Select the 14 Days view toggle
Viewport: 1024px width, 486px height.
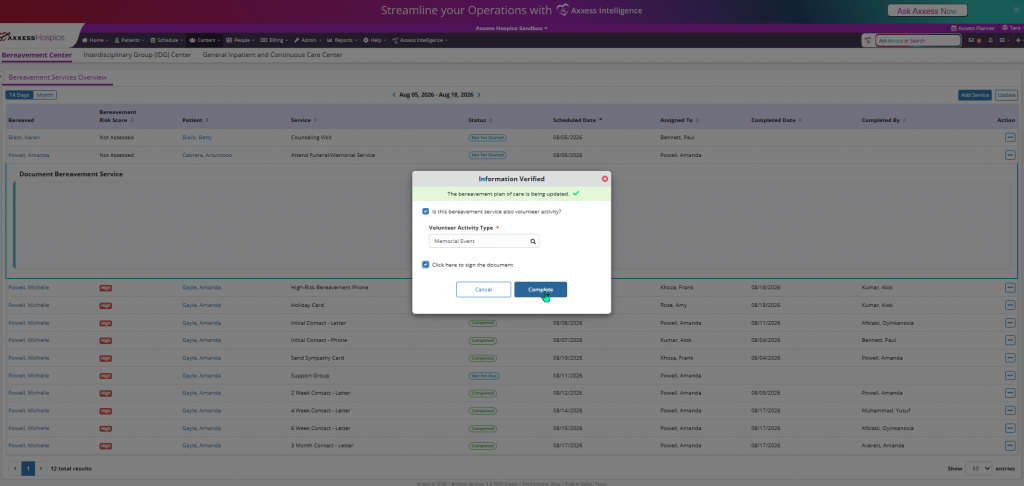19,95
